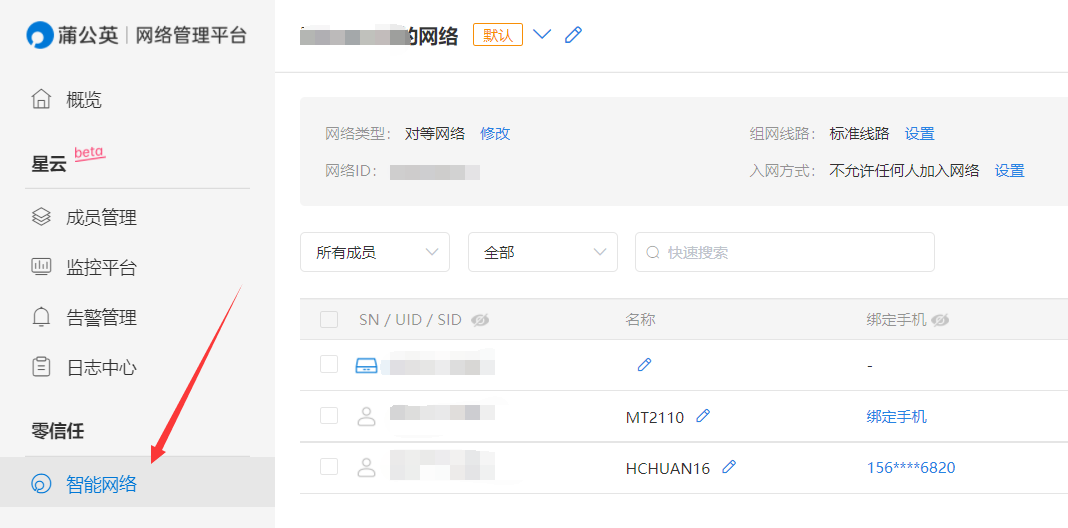
Task: Click 设置 link for 组网线路
Action: [x=920, y=134]
